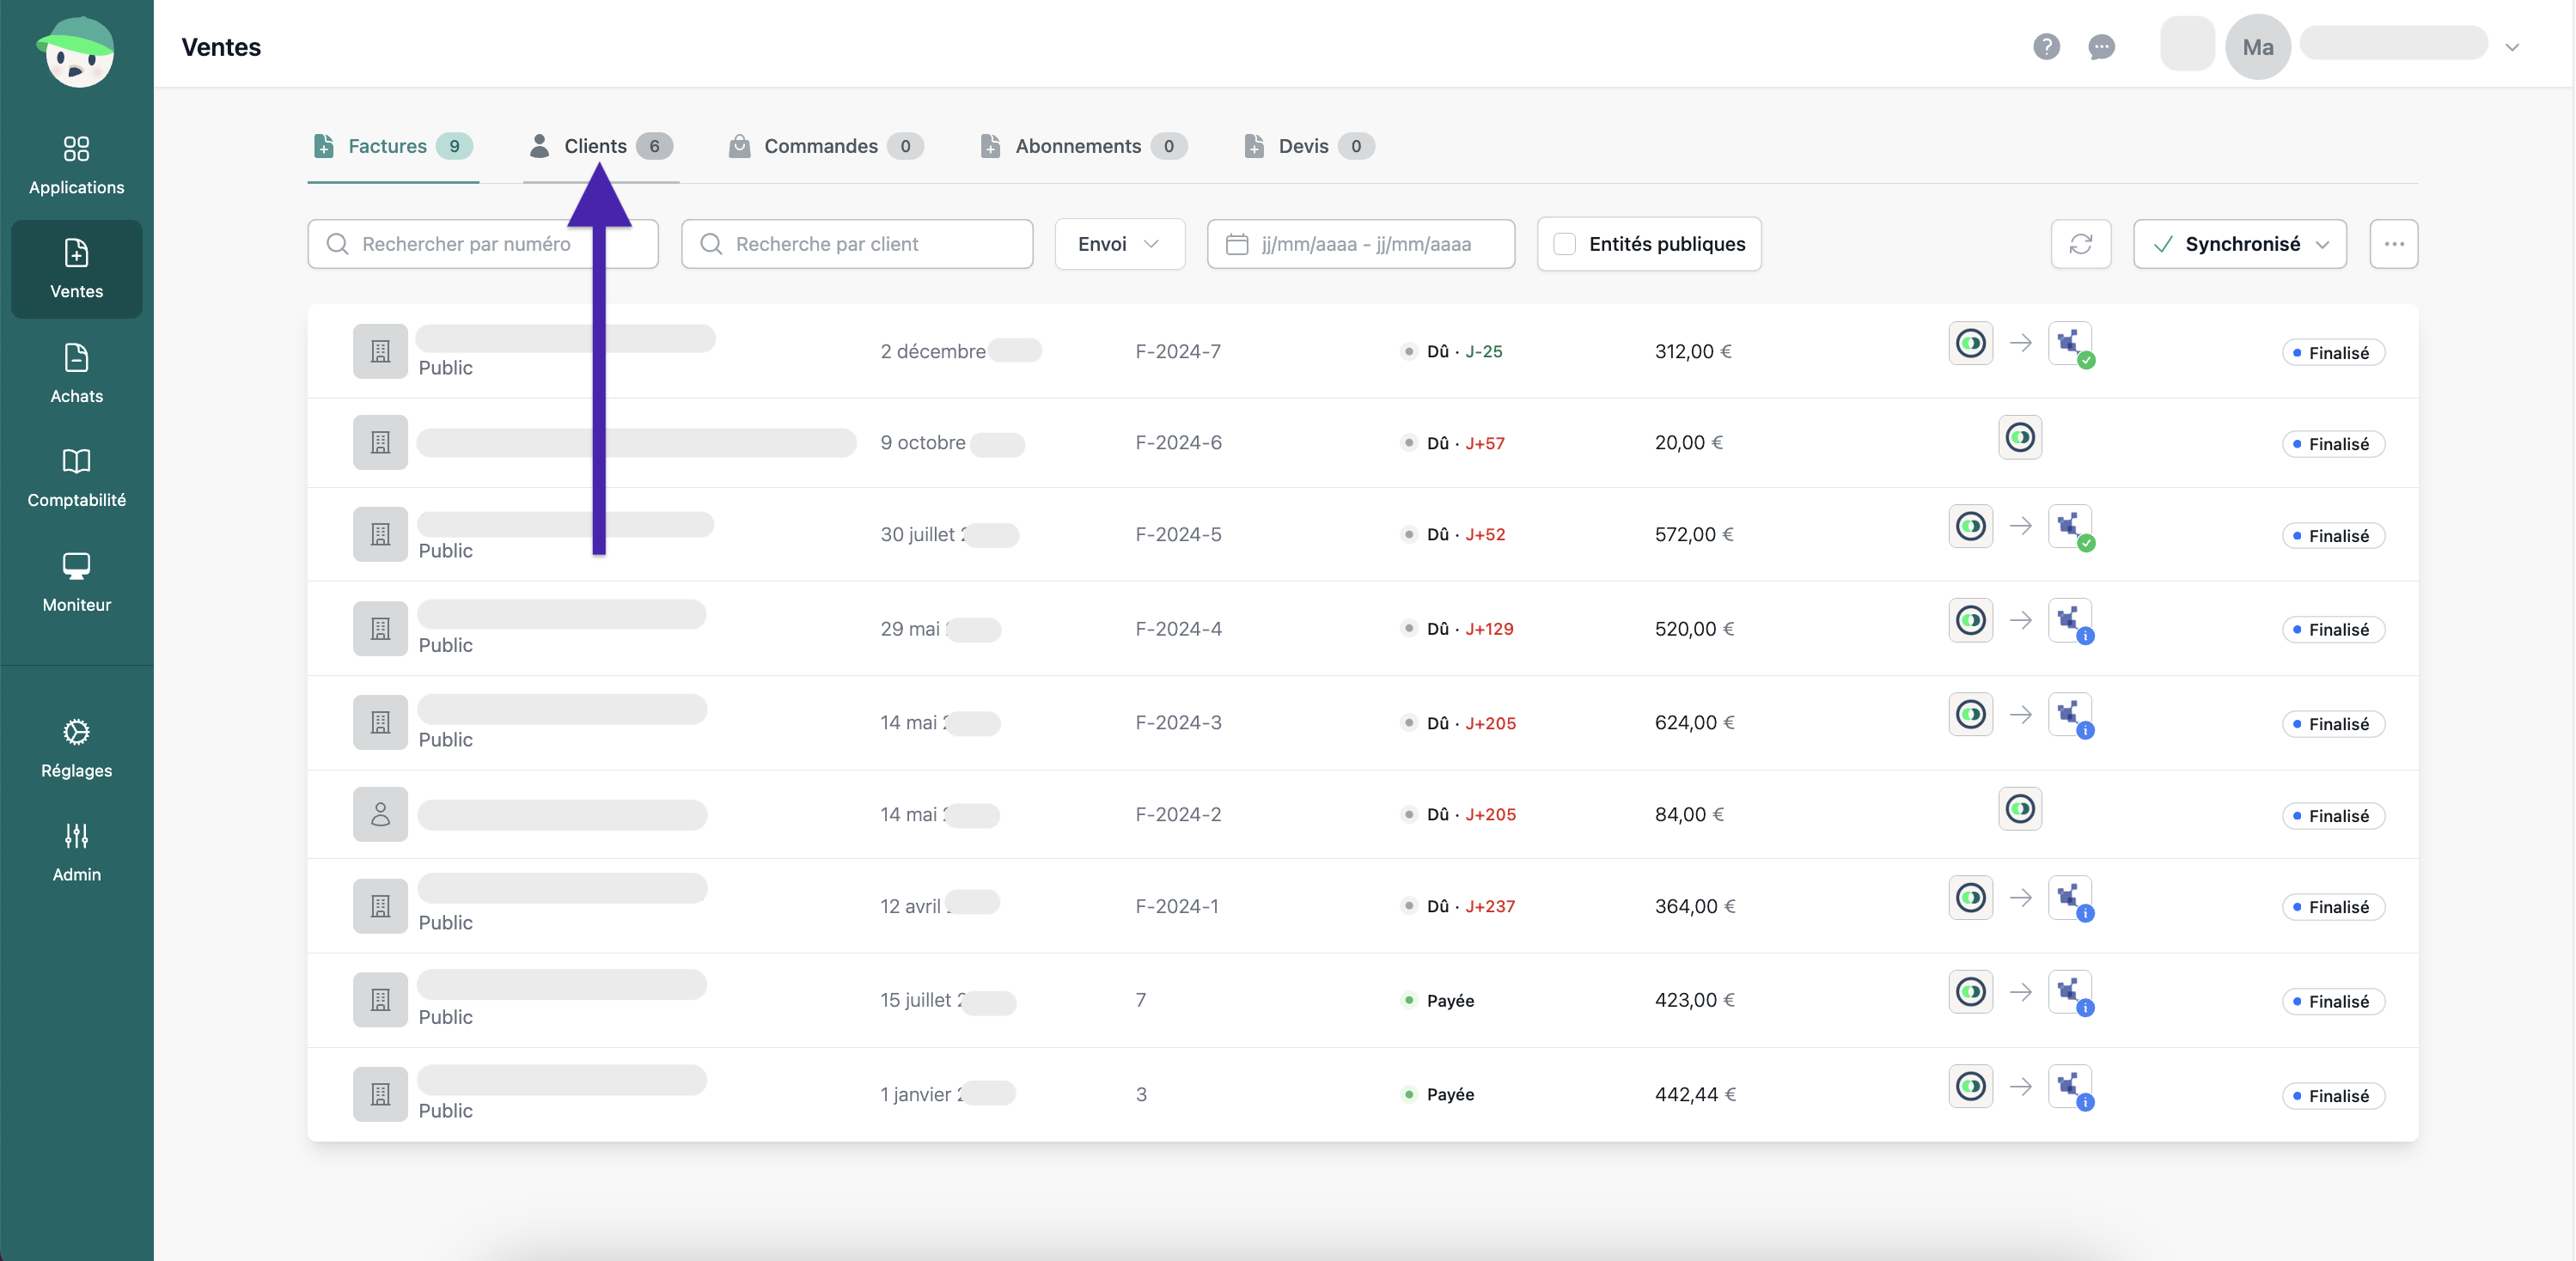Click Finalisé badge of invoice F-2024-6
2576x1261 pixels.
coord(2332,444)
